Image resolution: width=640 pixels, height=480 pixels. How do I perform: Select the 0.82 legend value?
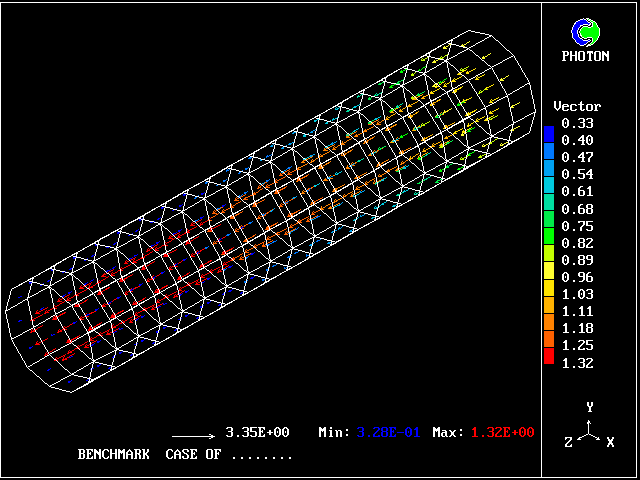[577, 243]
